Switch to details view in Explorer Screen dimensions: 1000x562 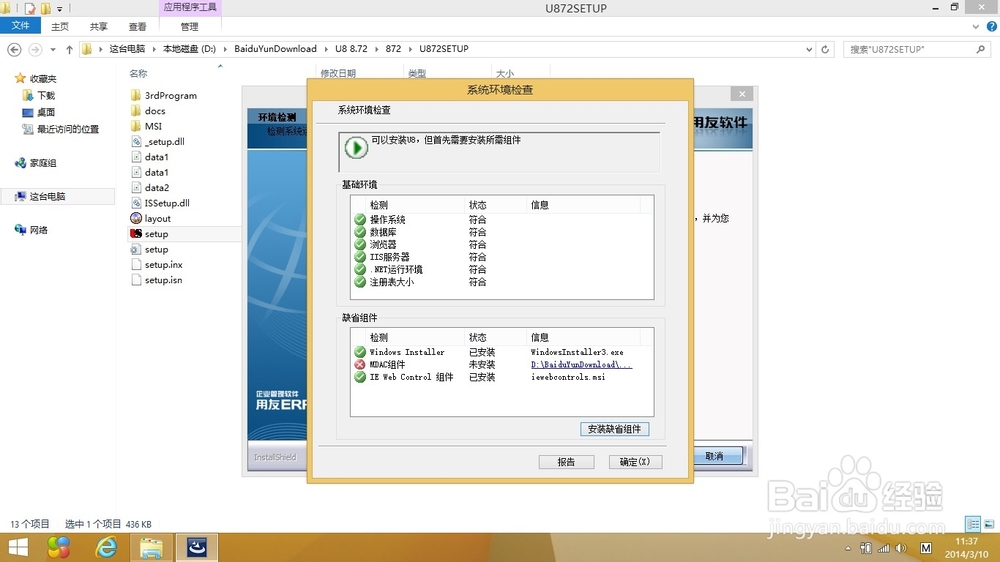coord(973,524)
